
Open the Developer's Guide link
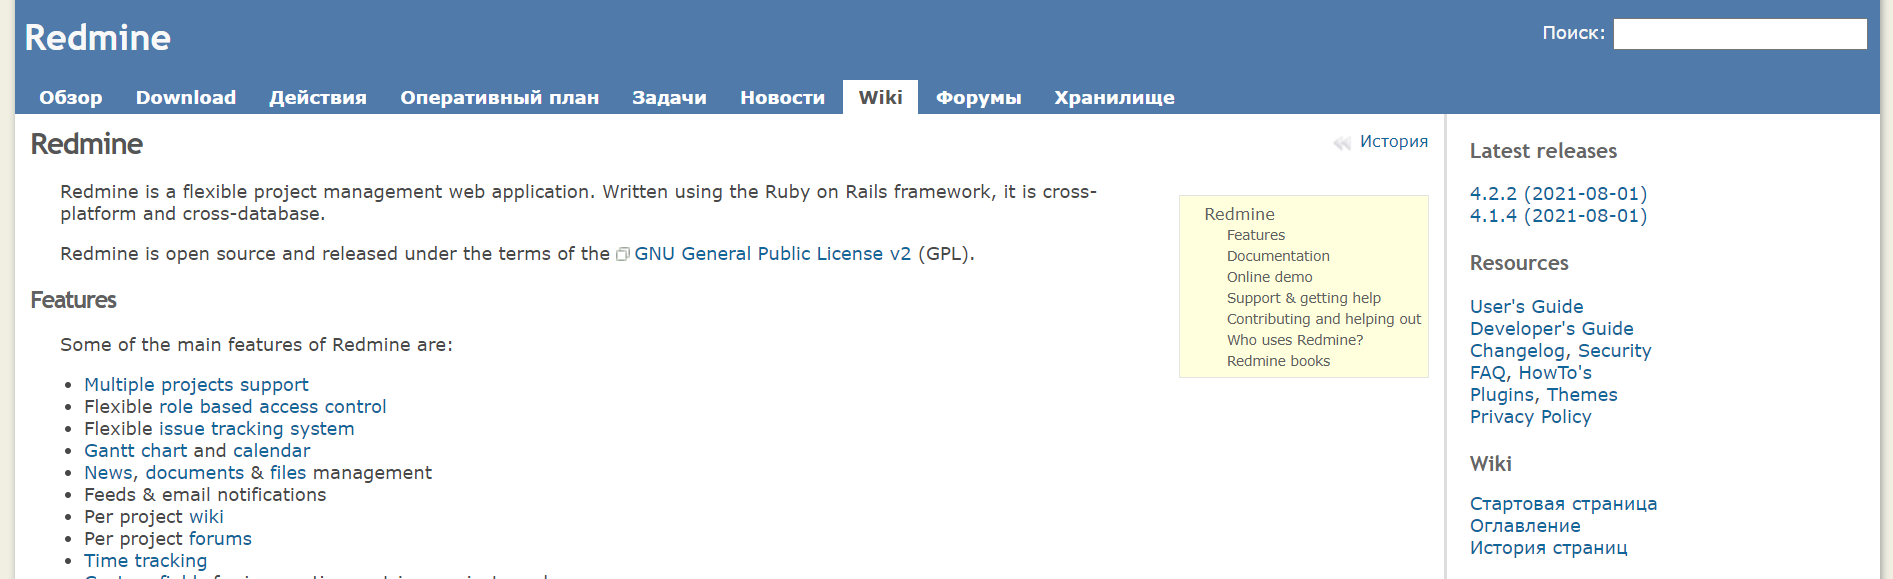tap(1552, 329)
